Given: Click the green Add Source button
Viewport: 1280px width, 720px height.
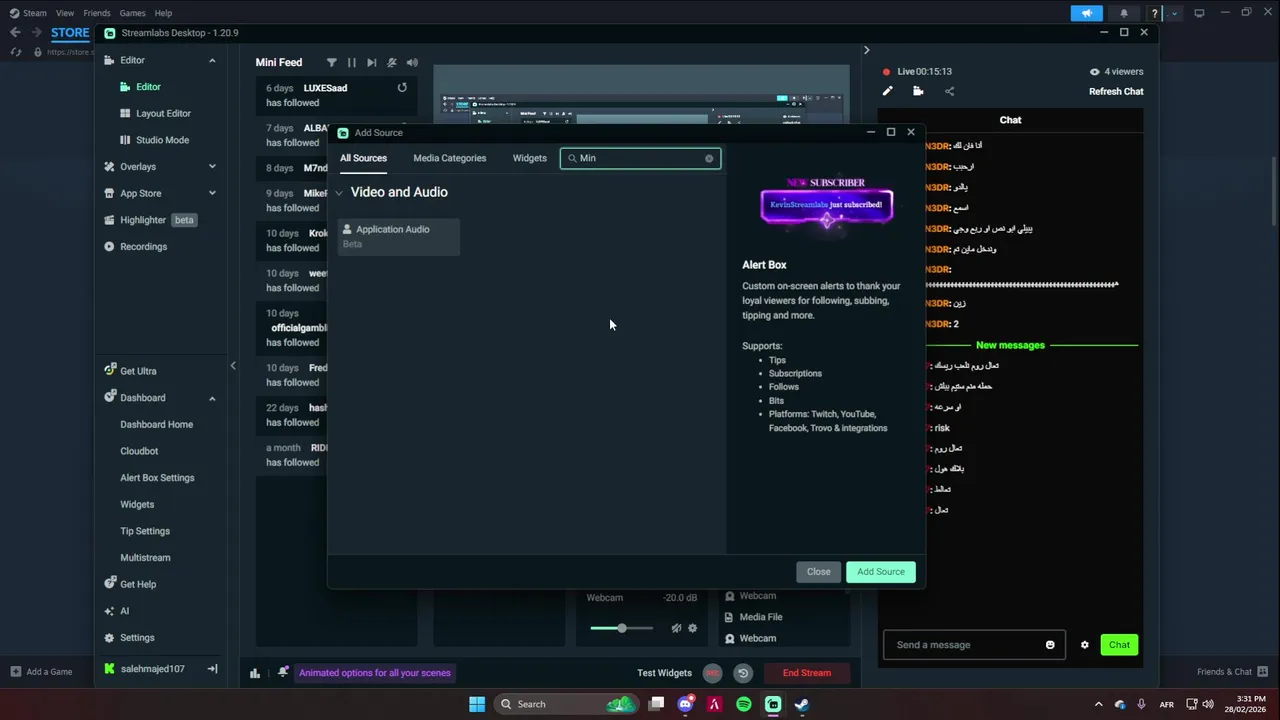Looking at the screenshot, I should click(880, 572).
